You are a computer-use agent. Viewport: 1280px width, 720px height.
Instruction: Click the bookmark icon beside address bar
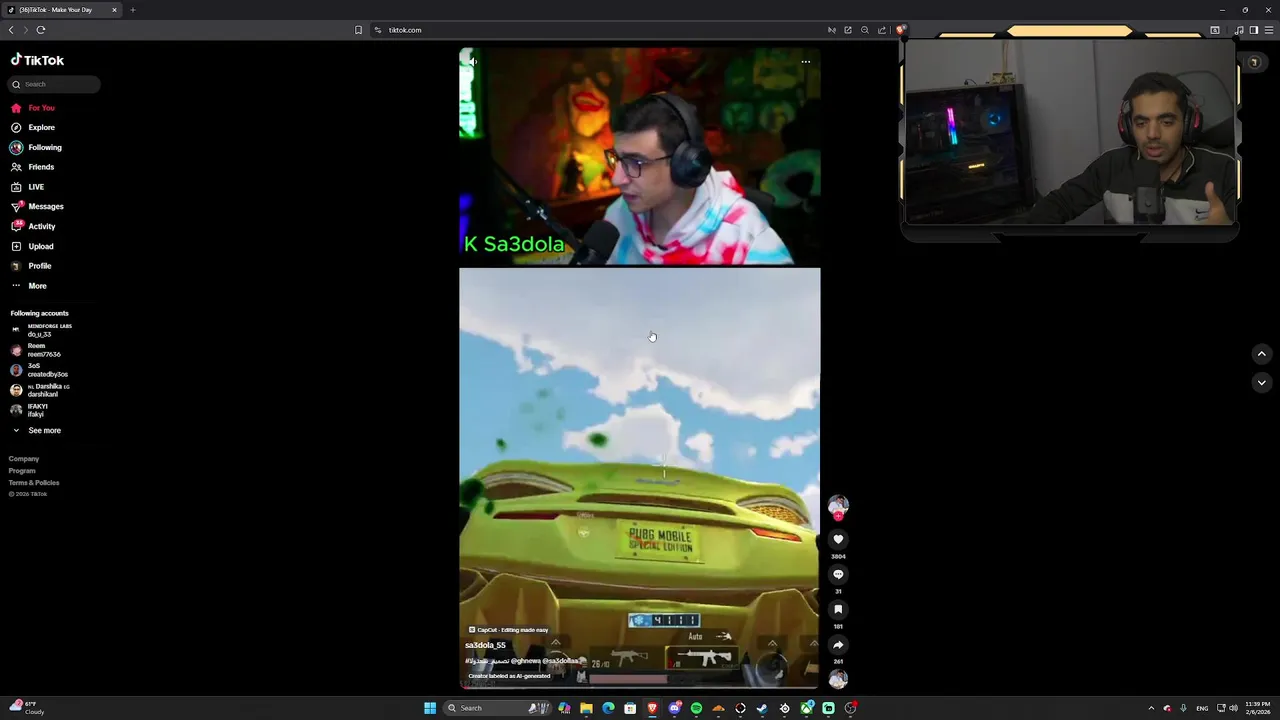358,30
